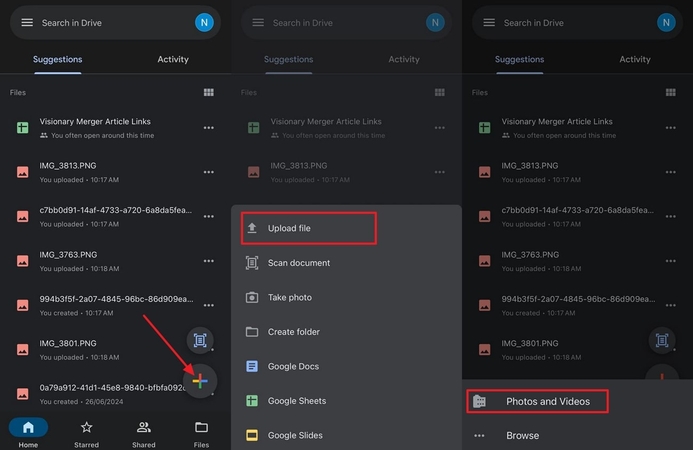The image size is (693, 450).
Task: Open more options for 994b3f5f file in left screen
Action: (209, 305)
